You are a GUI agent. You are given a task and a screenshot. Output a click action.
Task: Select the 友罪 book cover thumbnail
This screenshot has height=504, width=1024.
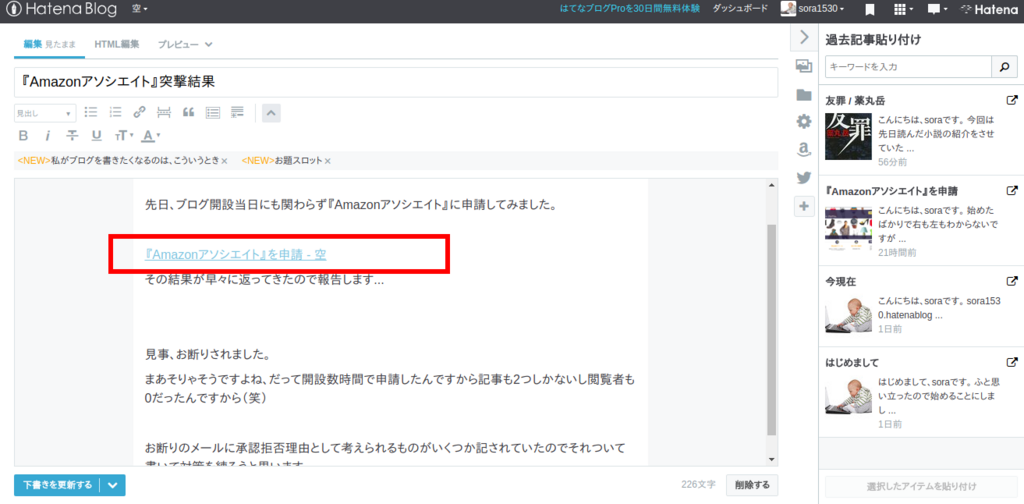848,136
